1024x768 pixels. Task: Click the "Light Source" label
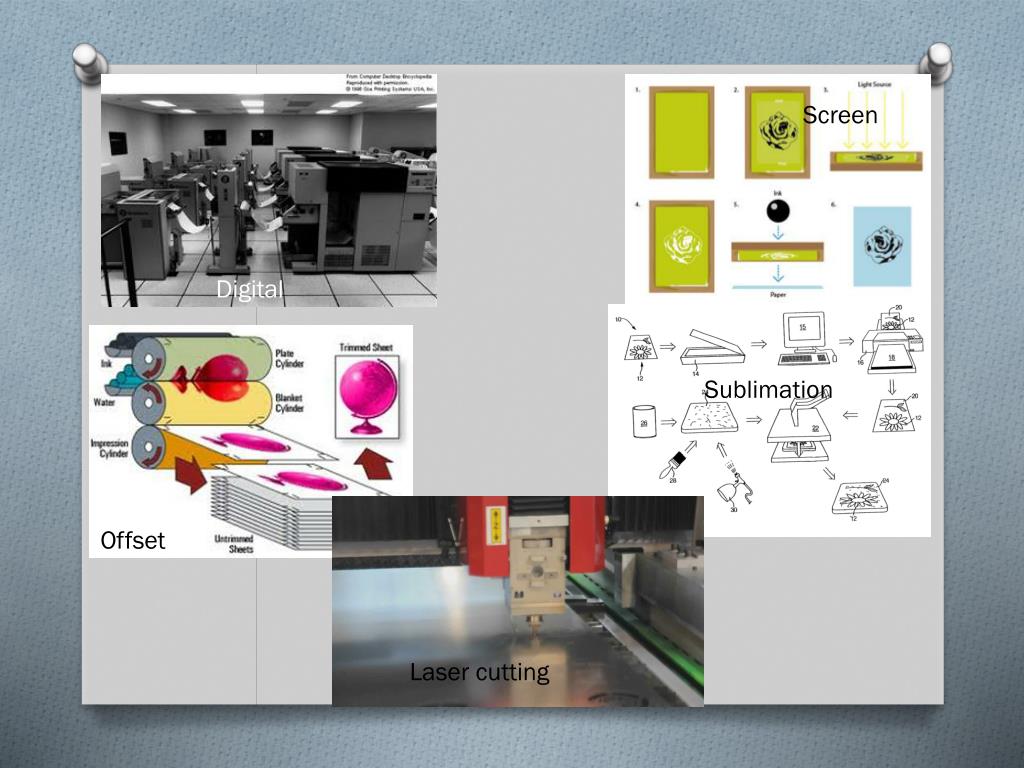[874, 84]
